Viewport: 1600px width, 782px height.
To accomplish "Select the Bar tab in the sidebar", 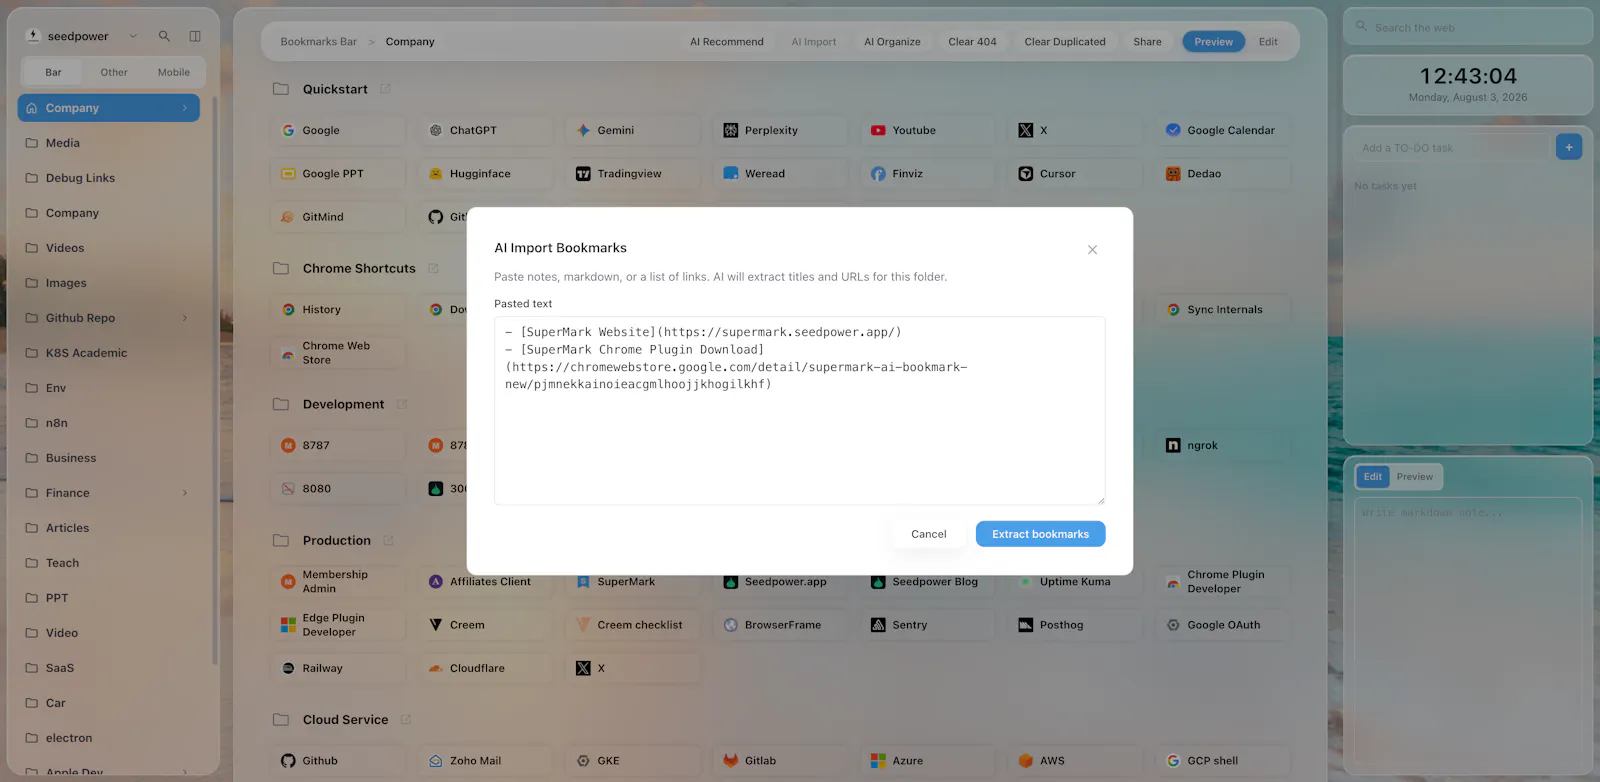I will click(53, 72).
